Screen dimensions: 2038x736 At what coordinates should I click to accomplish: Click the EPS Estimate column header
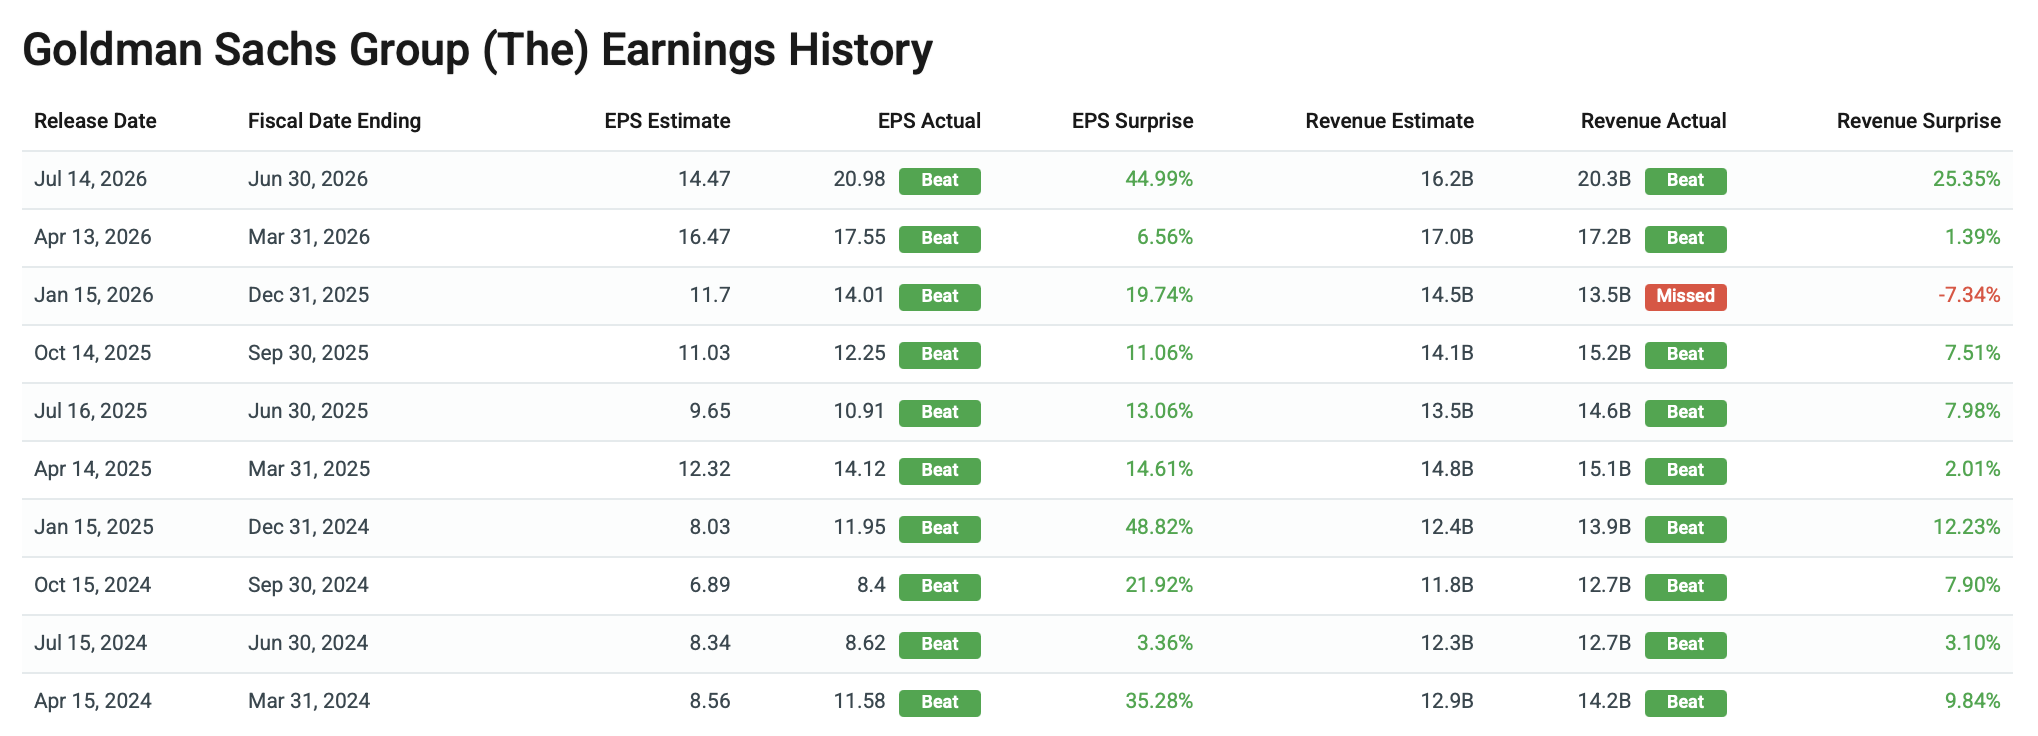point(667,121)
